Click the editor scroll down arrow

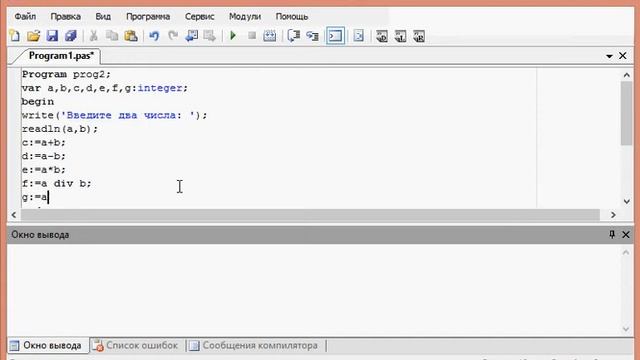(627, 201)
